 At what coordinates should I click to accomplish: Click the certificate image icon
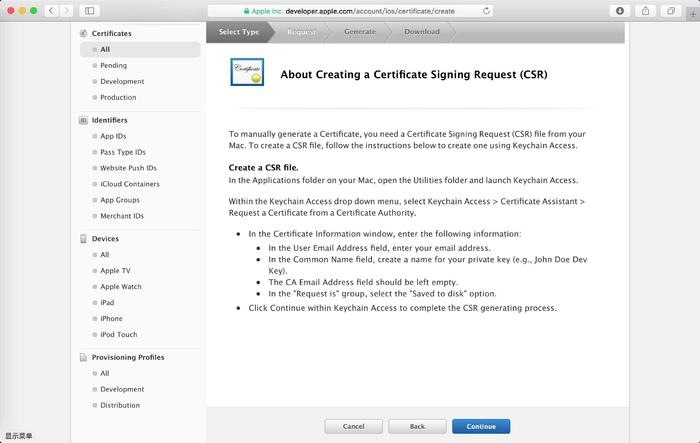[247, 73]
